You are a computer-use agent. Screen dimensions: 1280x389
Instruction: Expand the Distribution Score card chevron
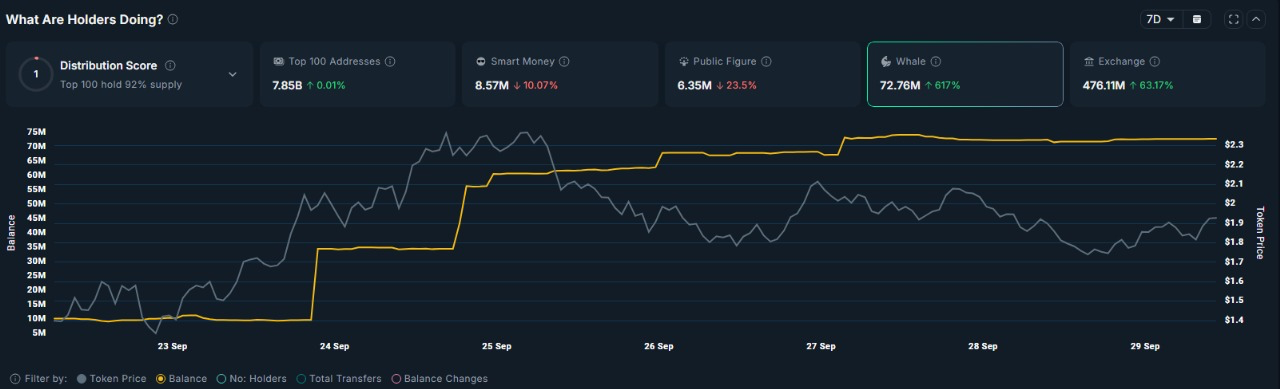[233, 74]
